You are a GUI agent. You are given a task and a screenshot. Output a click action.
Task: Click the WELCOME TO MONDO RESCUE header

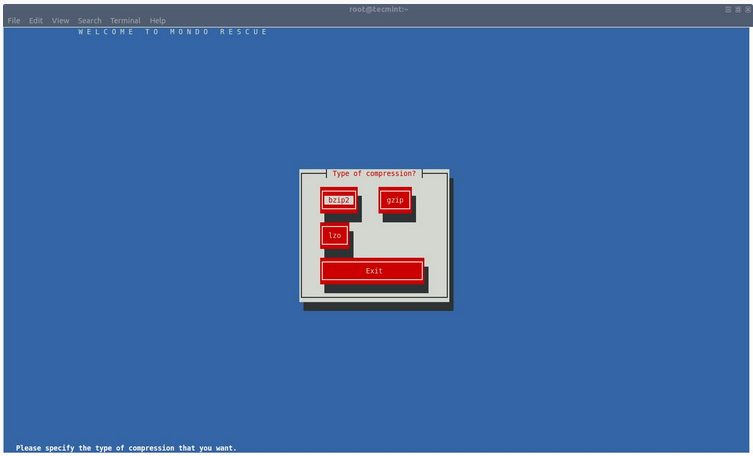pyautogui.click(x=173, y=32)
